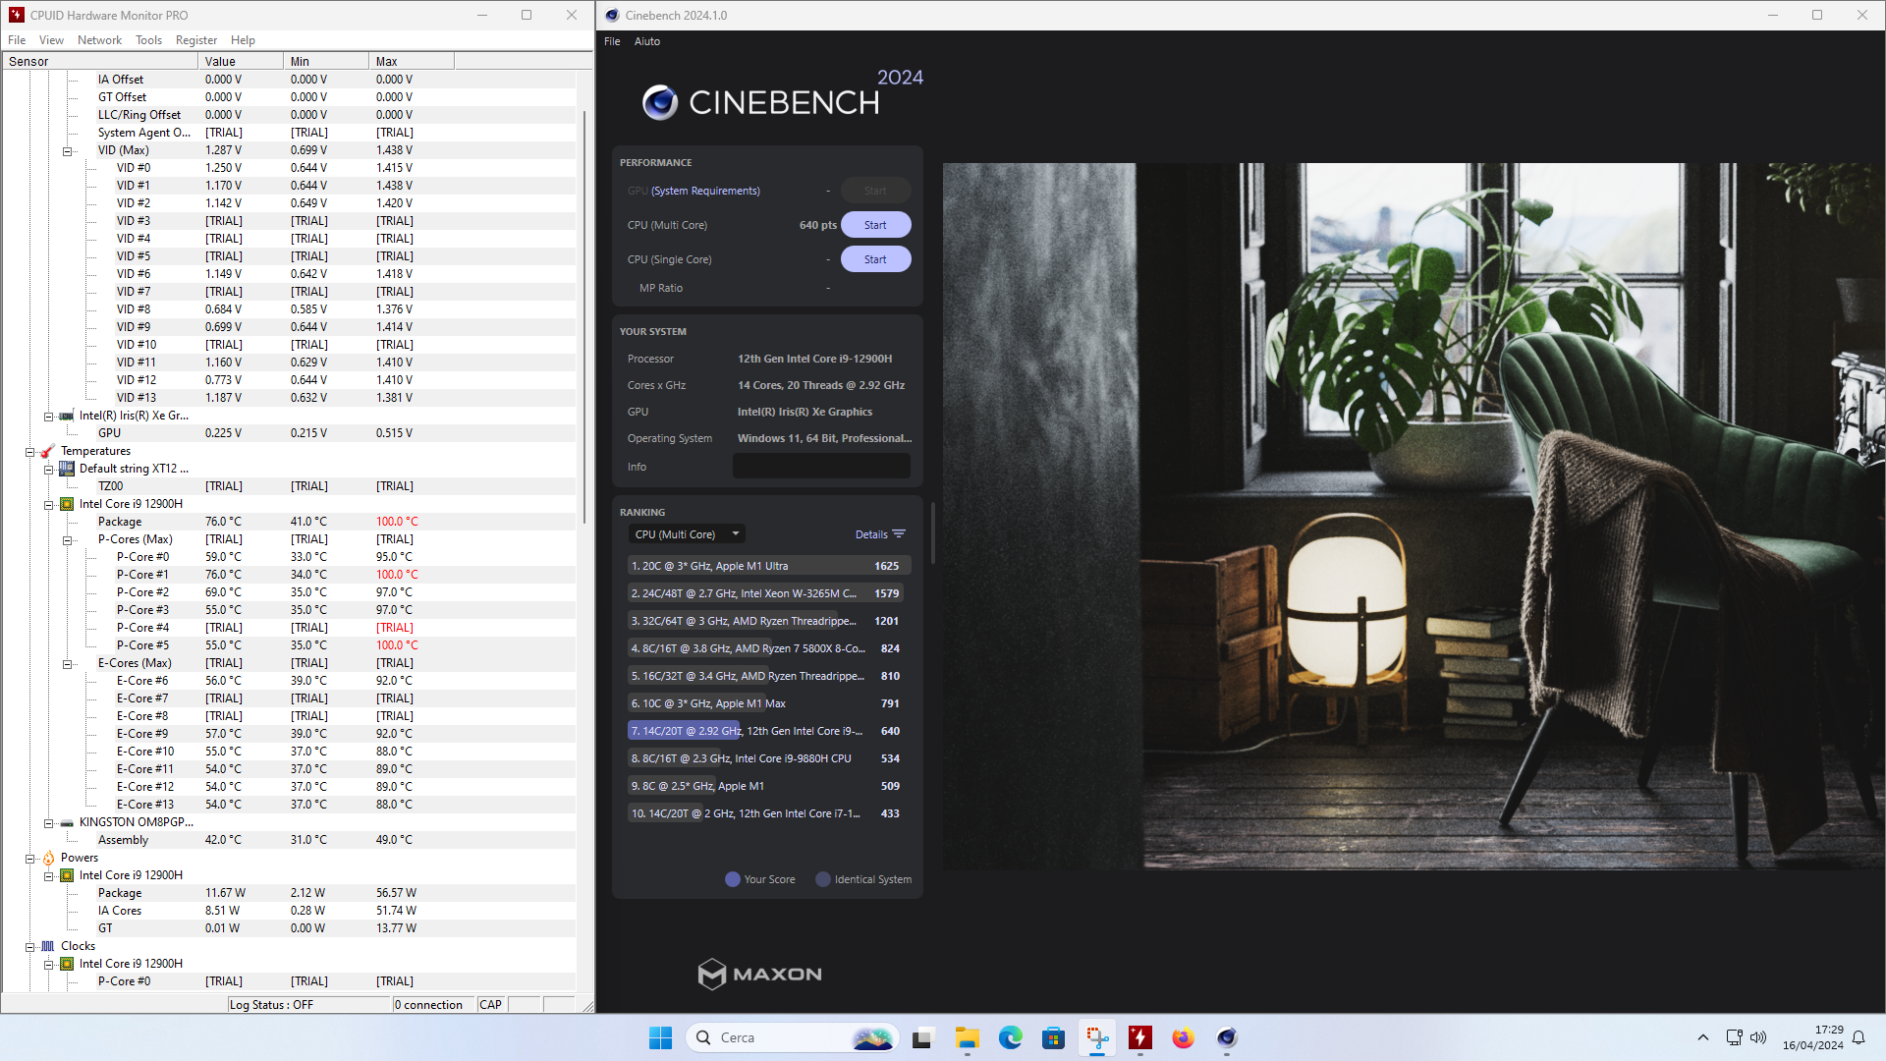Click the Info input field
This screenshot has width=1886, height=1061.
pyautogui.click(x=821, y=466)
